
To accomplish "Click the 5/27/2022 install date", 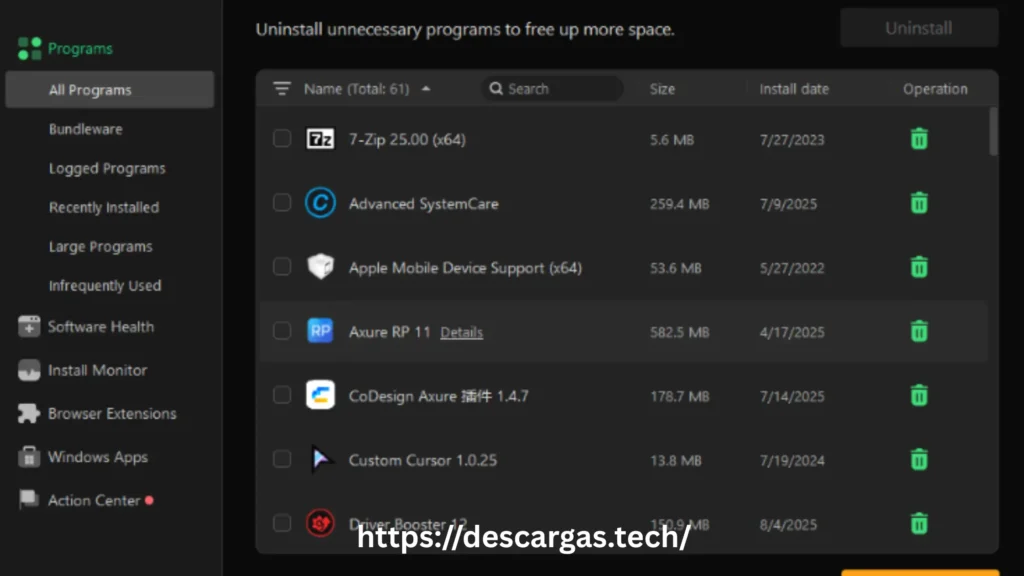I will point(792,268).
